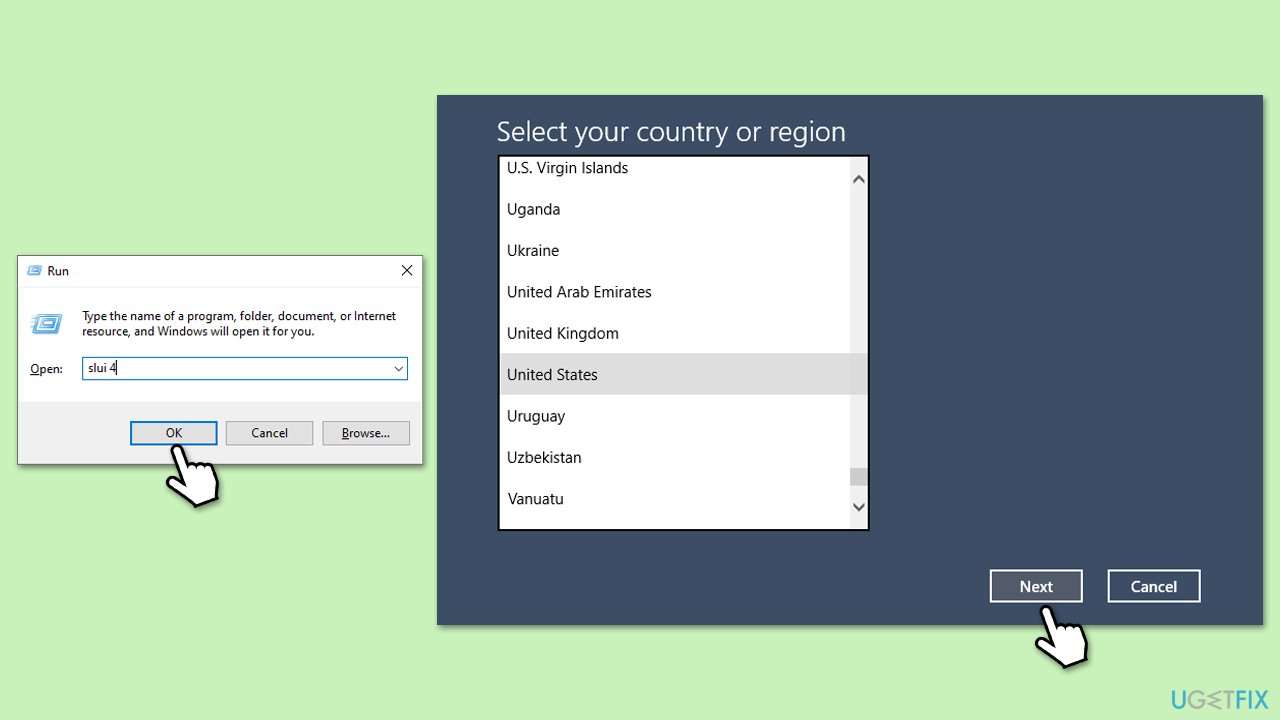Select Uganda in the country list
The width and height of the screenshot is (1280, 720).
(x=533, y=209)
